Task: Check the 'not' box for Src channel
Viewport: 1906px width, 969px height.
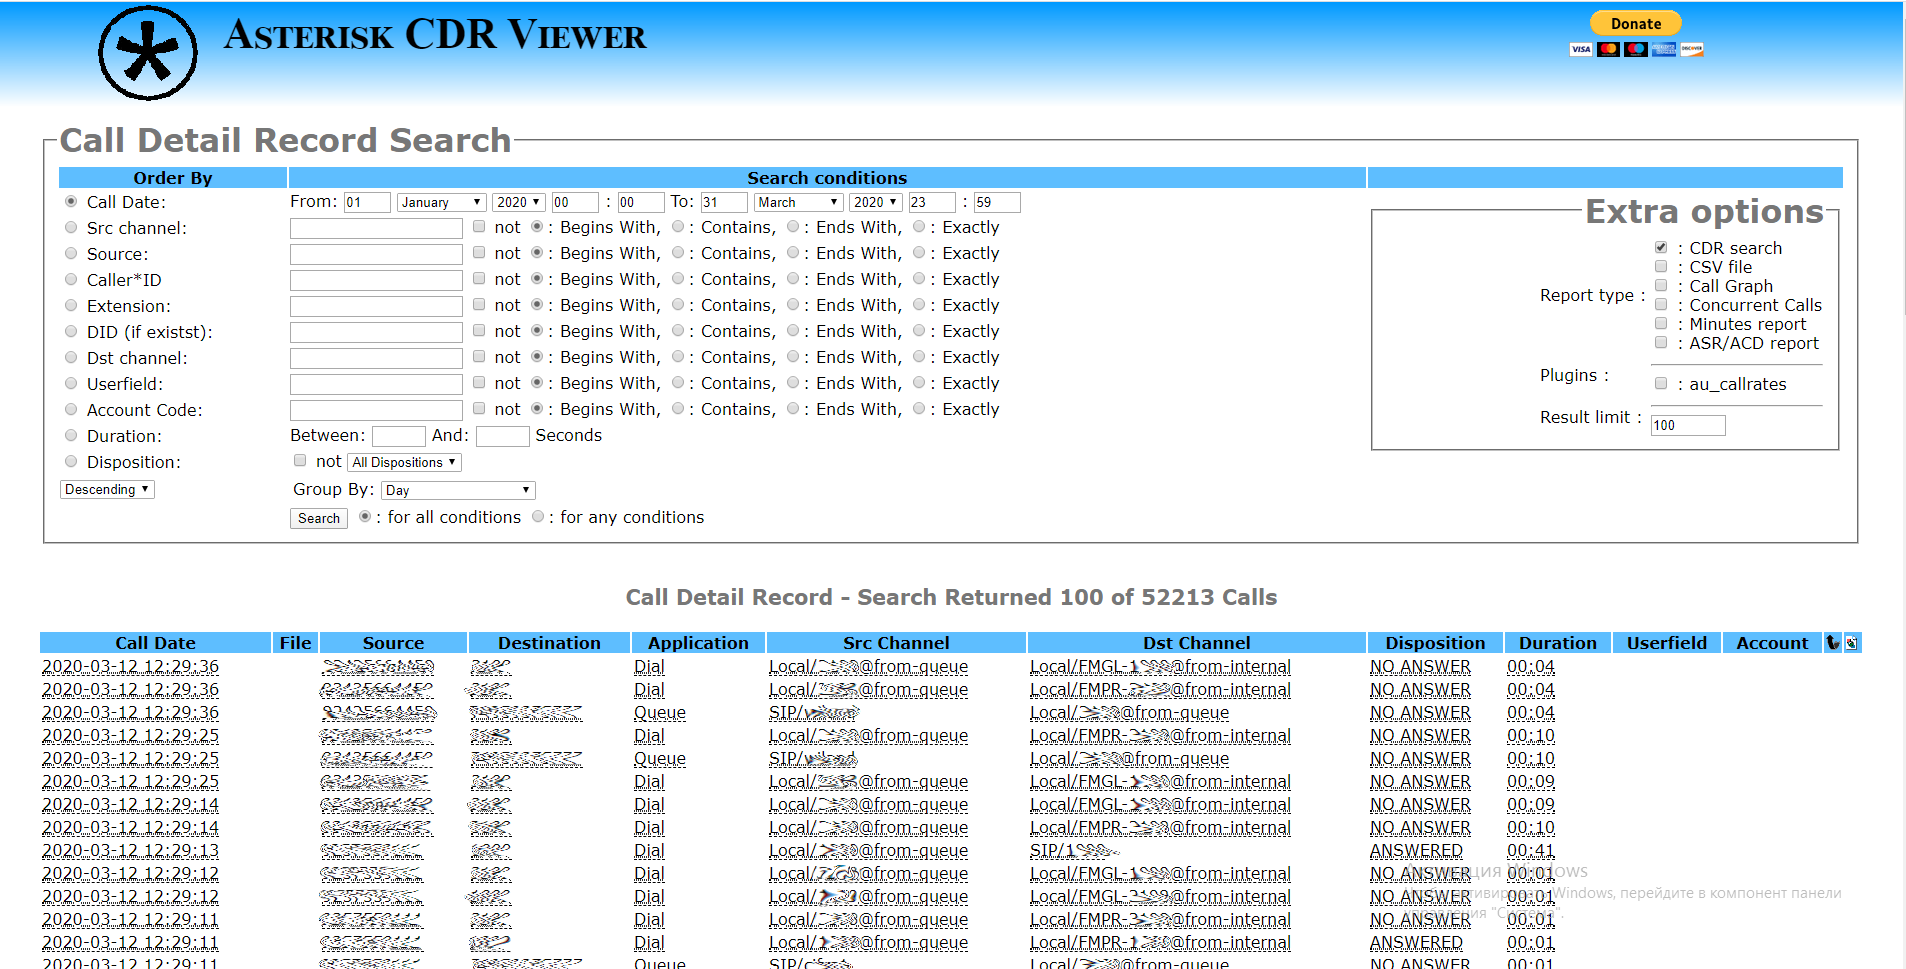Action: [x=479, y=227]
